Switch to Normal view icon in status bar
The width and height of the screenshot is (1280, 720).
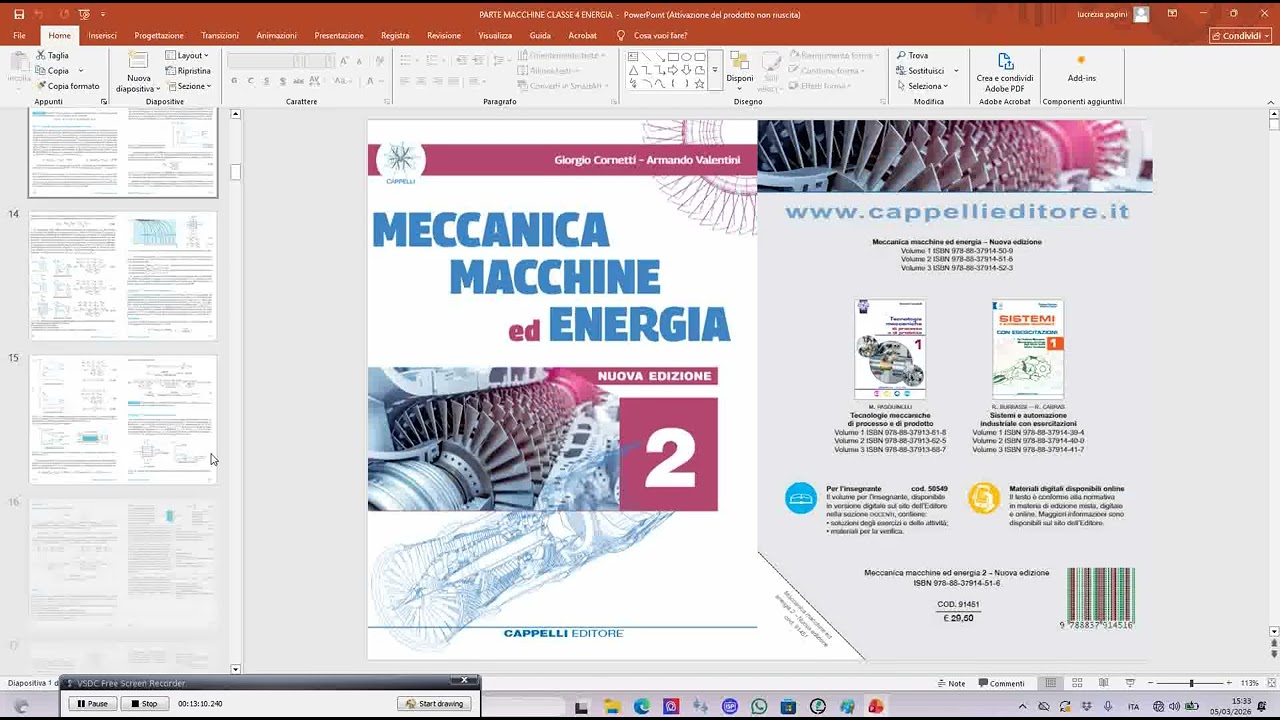pos(1050,683)
